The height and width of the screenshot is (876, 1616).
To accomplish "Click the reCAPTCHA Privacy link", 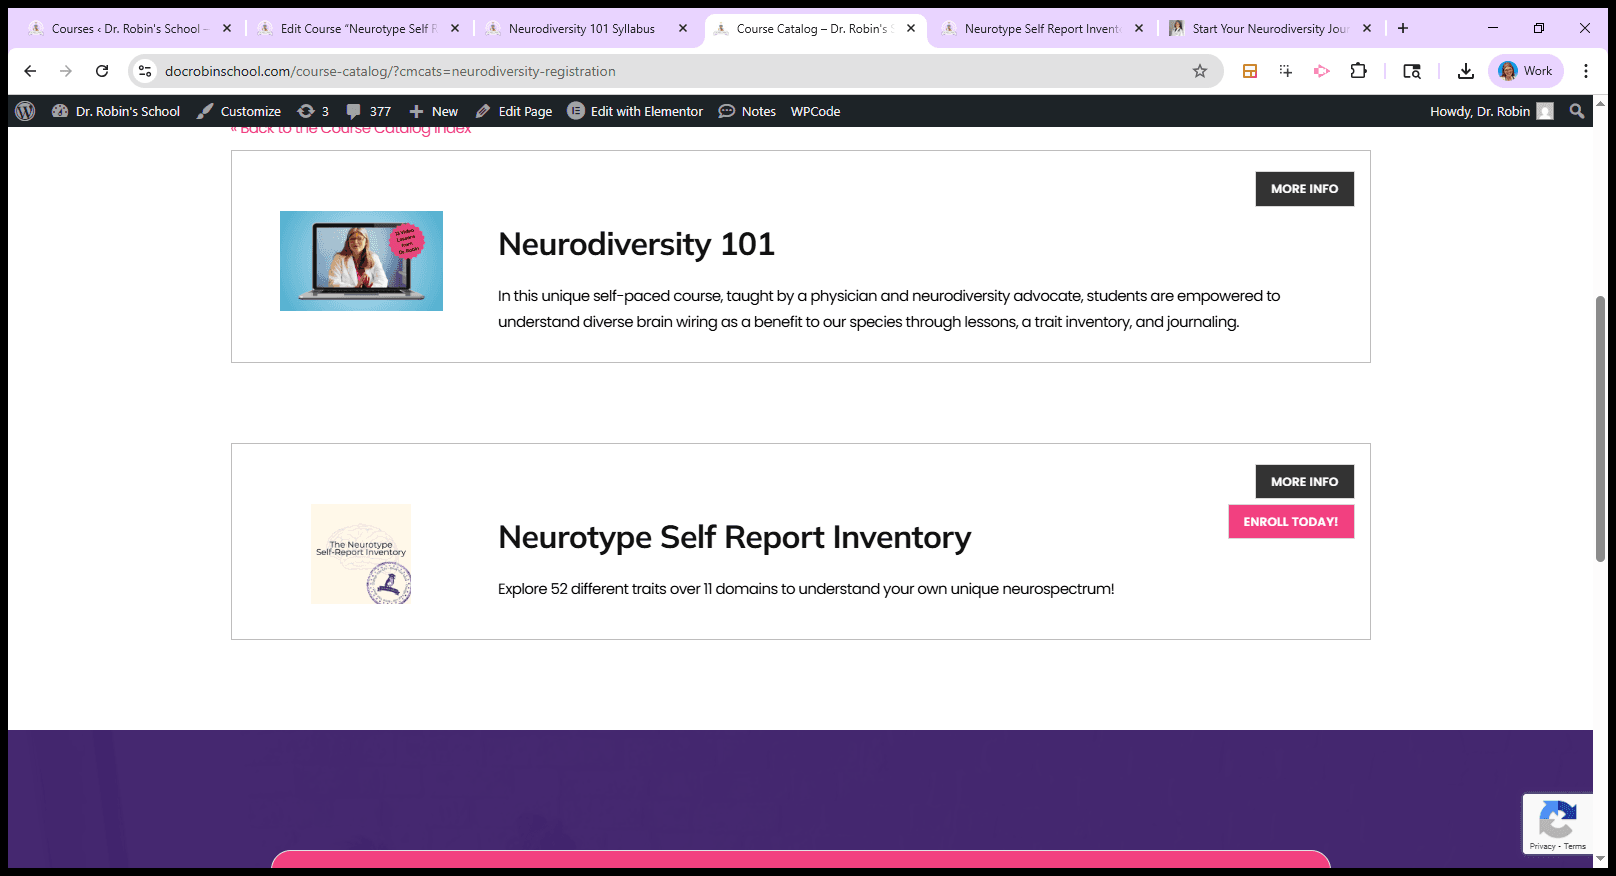I will [x=1542, y=846].
